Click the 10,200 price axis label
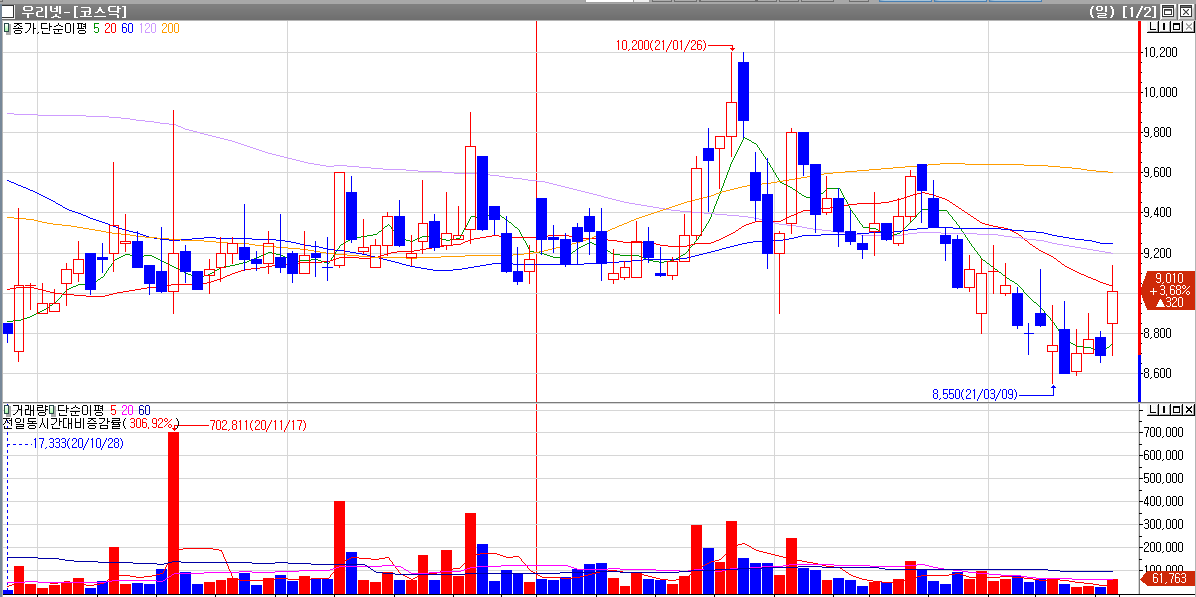Image resolution: width=1196 pixels, height=597 pixels. coord(1159,53)
